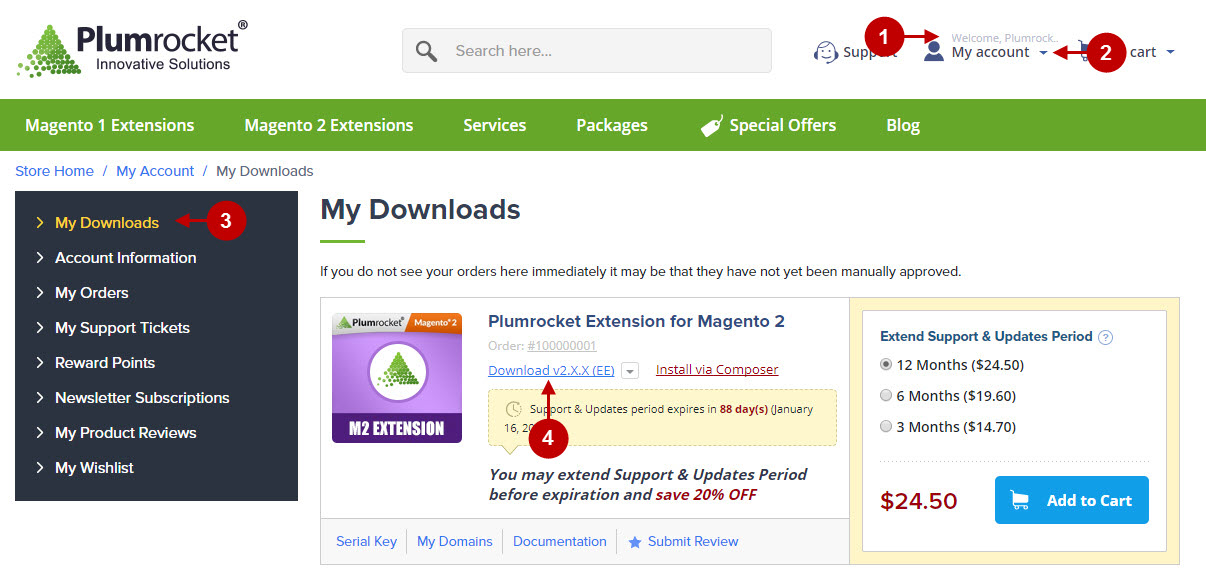Switch to the Blog section
Viewport: 1206px width, 577px height.
coord(902,125)
